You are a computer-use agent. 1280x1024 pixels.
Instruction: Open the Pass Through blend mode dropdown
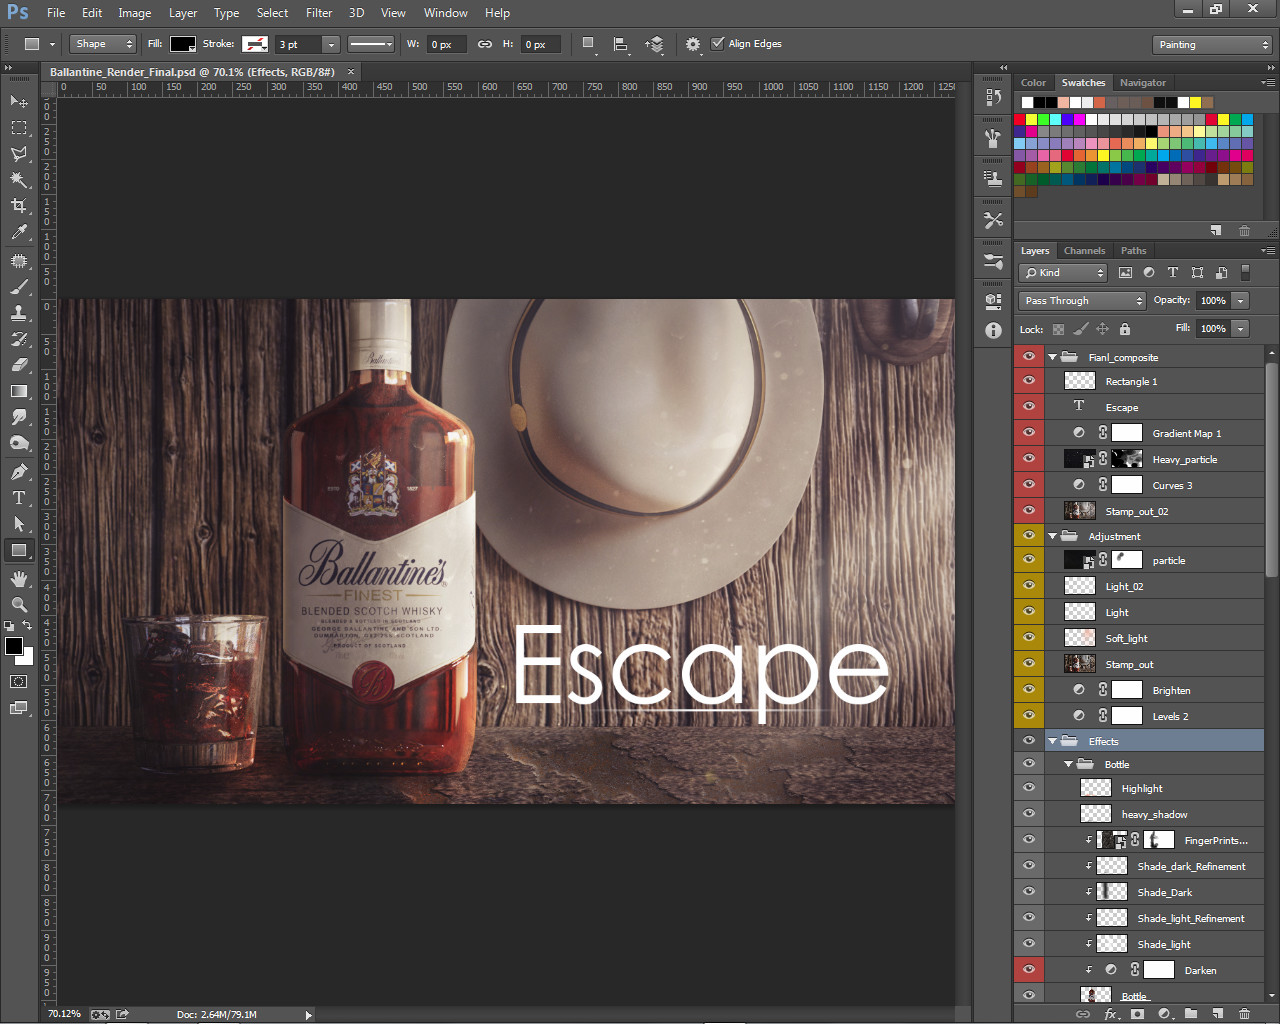1082,300
